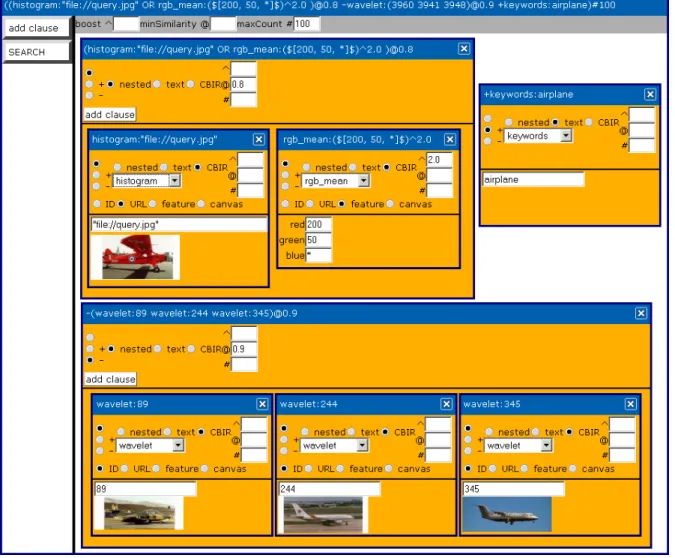This screenshot has width=675, height=558.
Task: Click the red value field showing 200
Action: (319, 224)
